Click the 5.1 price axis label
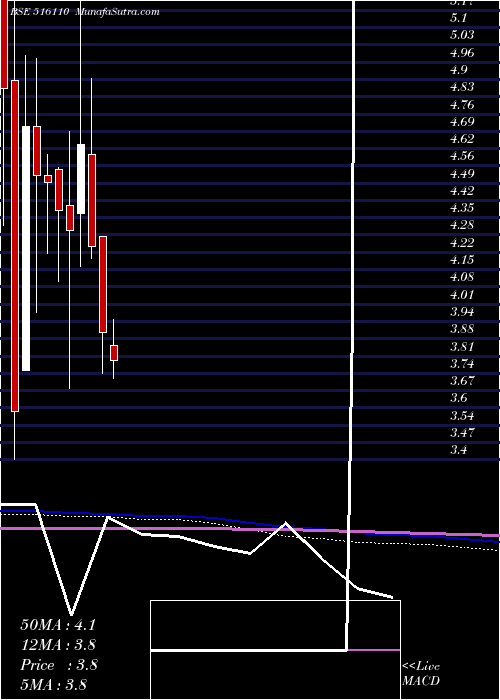 pos(459,18)
